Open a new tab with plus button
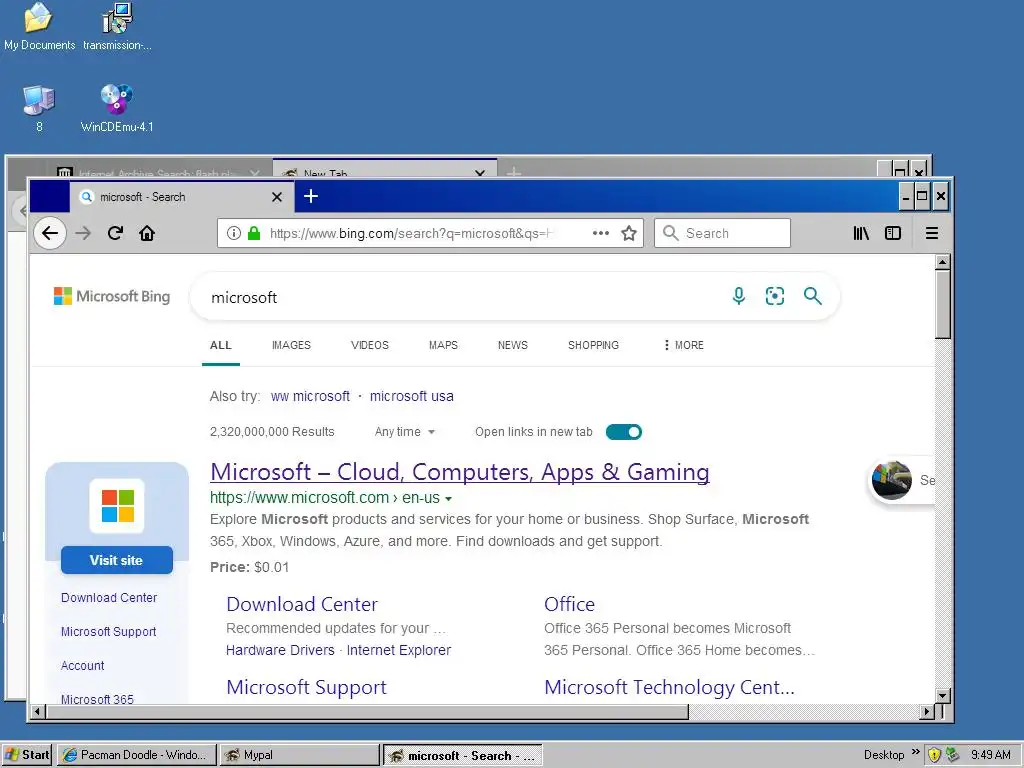 (311, 196)
